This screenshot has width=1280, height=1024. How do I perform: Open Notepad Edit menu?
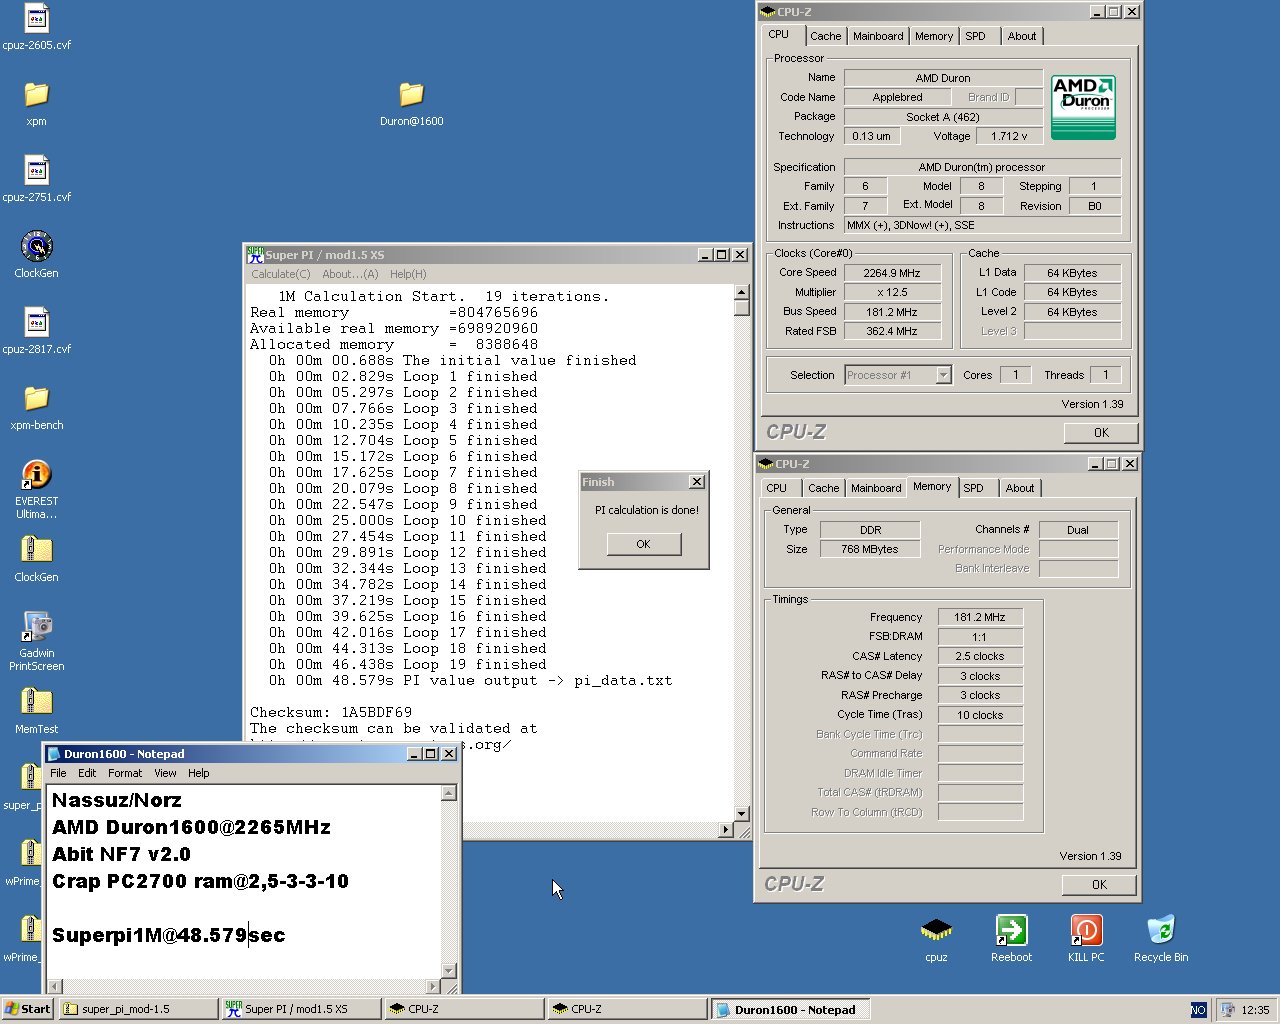[x=87, y=773]
